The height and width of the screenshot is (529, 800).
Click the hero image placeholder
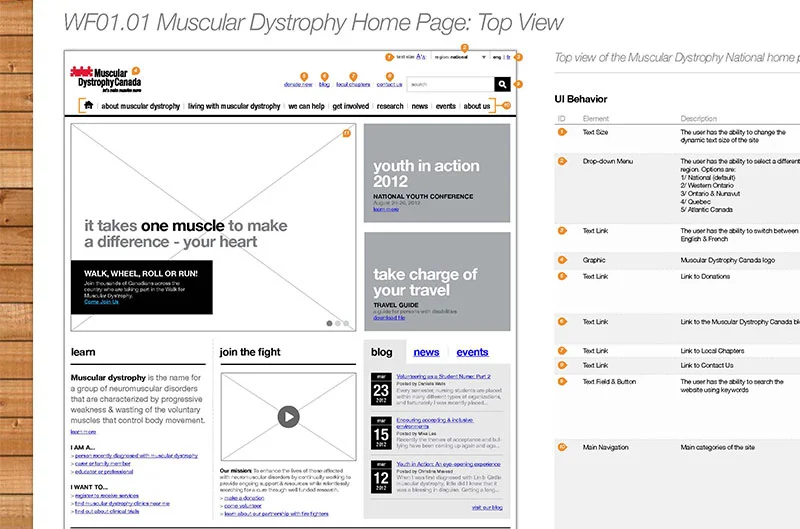point(213,228)
